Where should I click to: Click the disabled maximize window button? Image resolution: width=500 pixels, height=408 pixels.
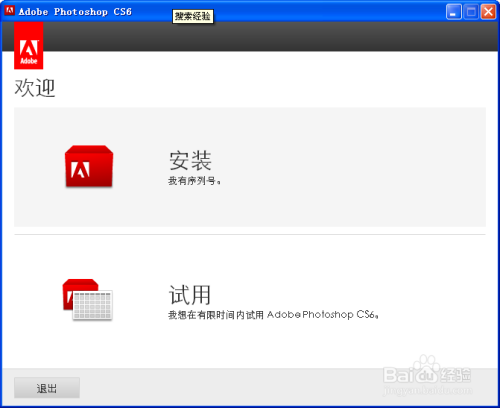(471, 12)
